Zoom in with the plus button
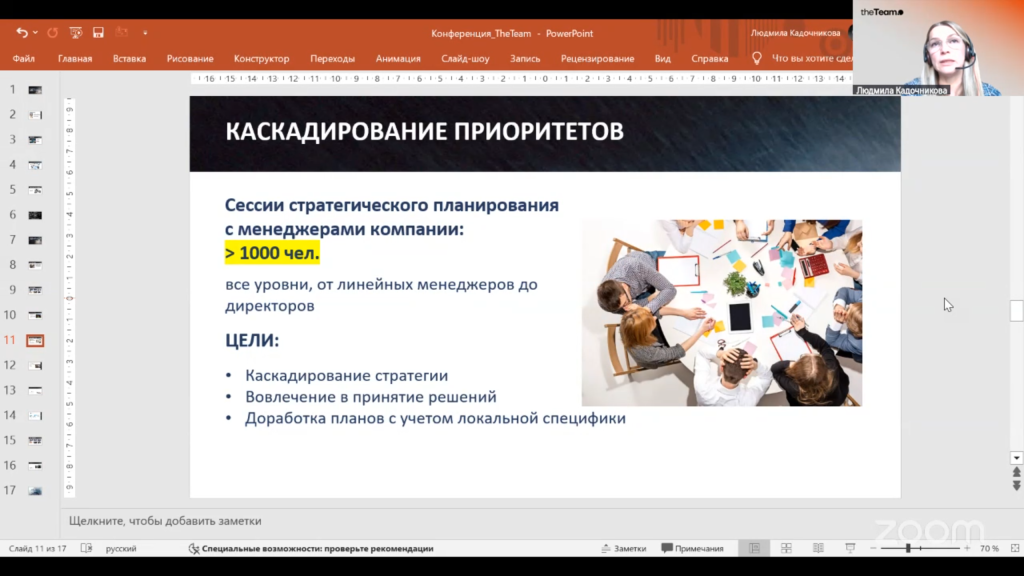Image resolution: width=1024 pixels, height=576 pixels. tap(967, 549)
